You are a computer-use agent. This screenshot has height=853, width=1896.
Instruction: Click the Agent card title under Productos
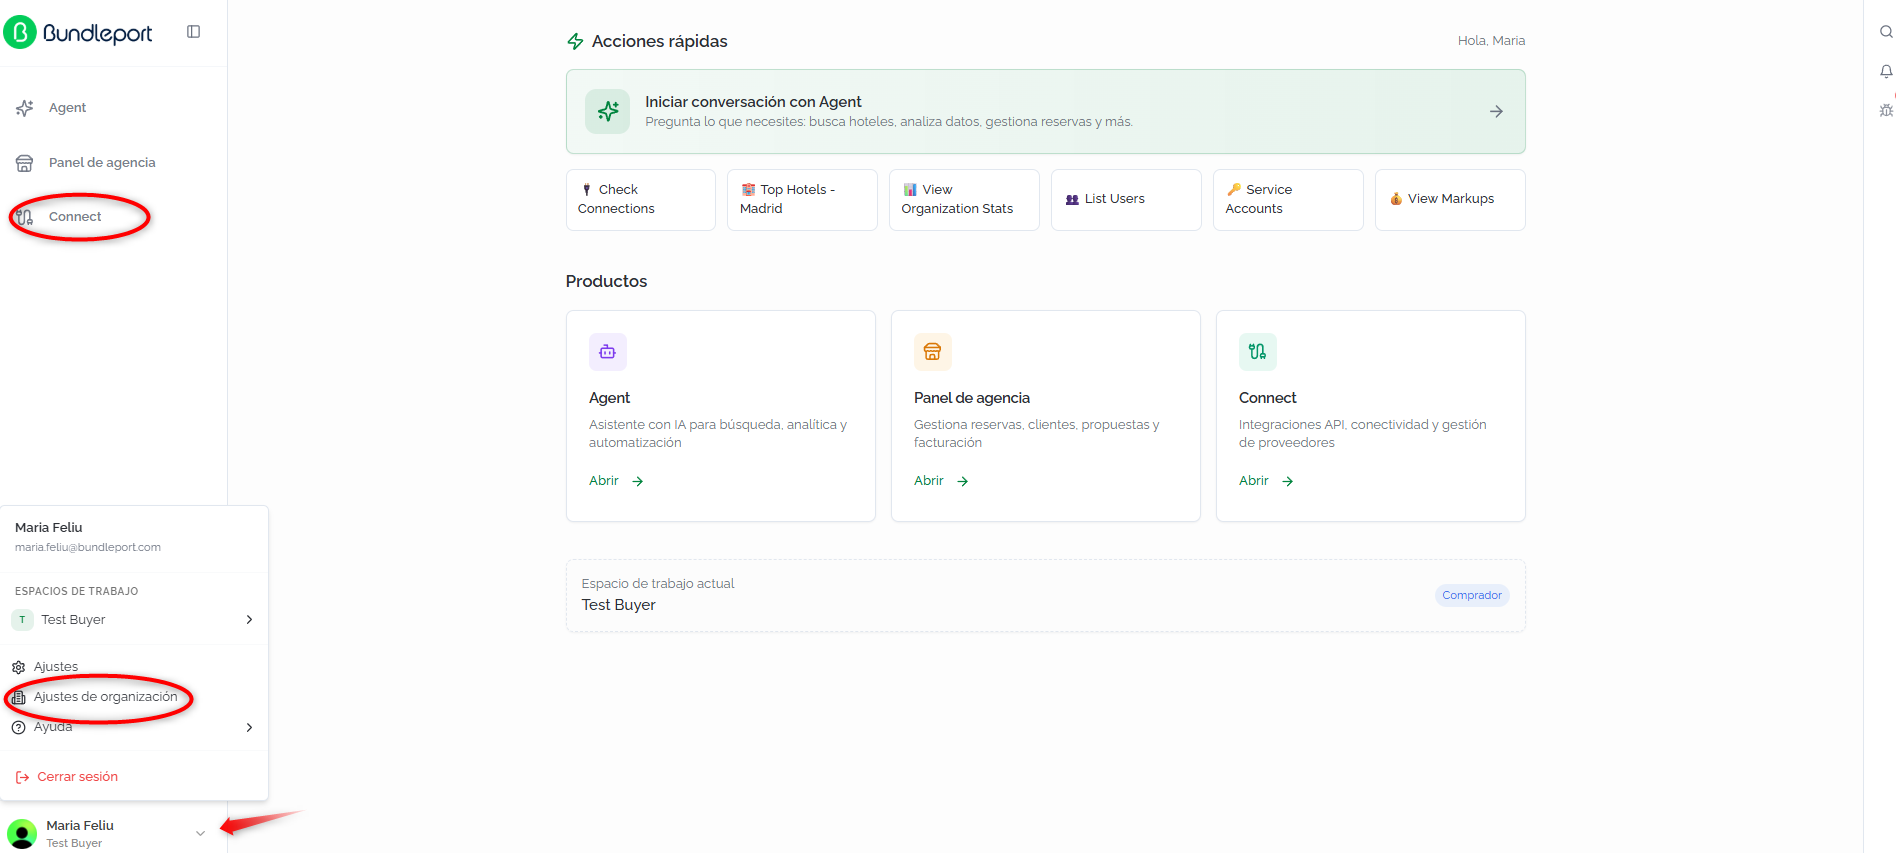(x=610, y=398)
